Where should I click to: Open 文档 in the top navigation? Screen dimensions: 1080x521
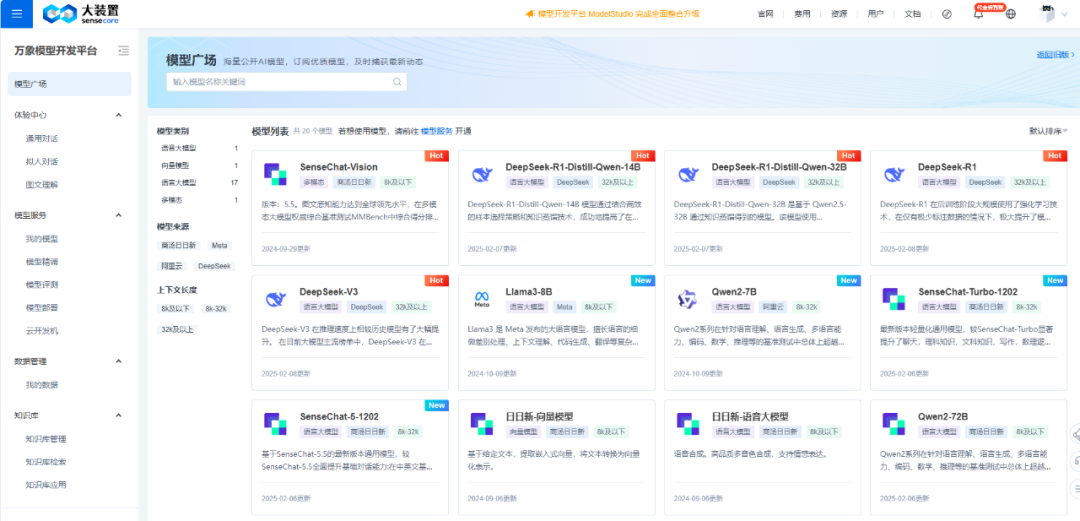pyautogui.click(x=912, y=14)
